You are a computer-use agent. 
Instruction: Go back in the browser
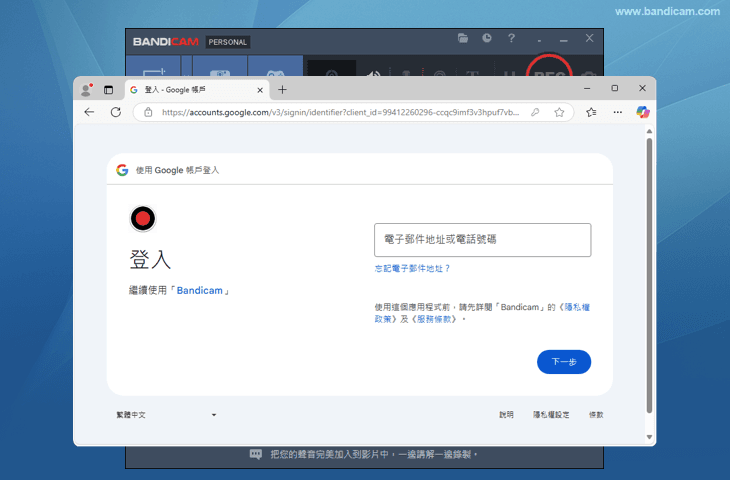click(x=89, y=112)
